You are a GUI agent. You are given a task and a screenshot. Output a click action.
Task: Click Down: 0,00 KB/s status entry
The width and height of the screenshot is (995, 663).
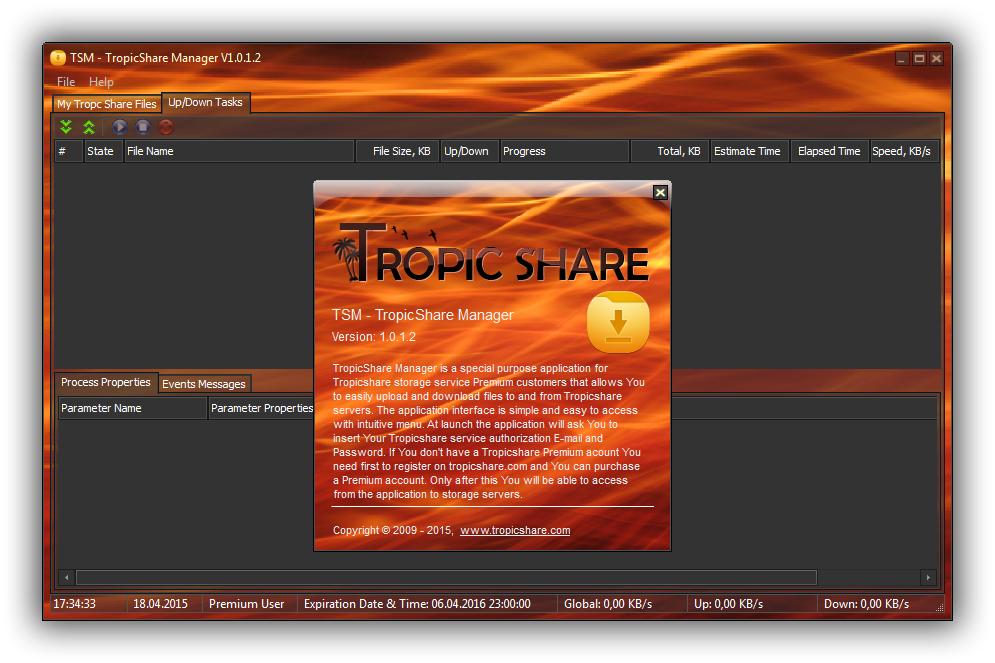(x=866, y=604)
